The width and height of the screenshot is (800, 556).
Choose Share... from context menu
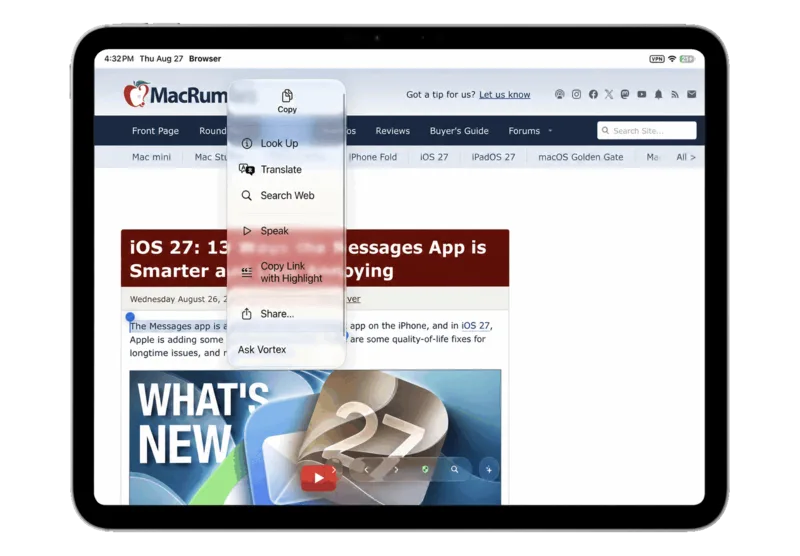277,314
